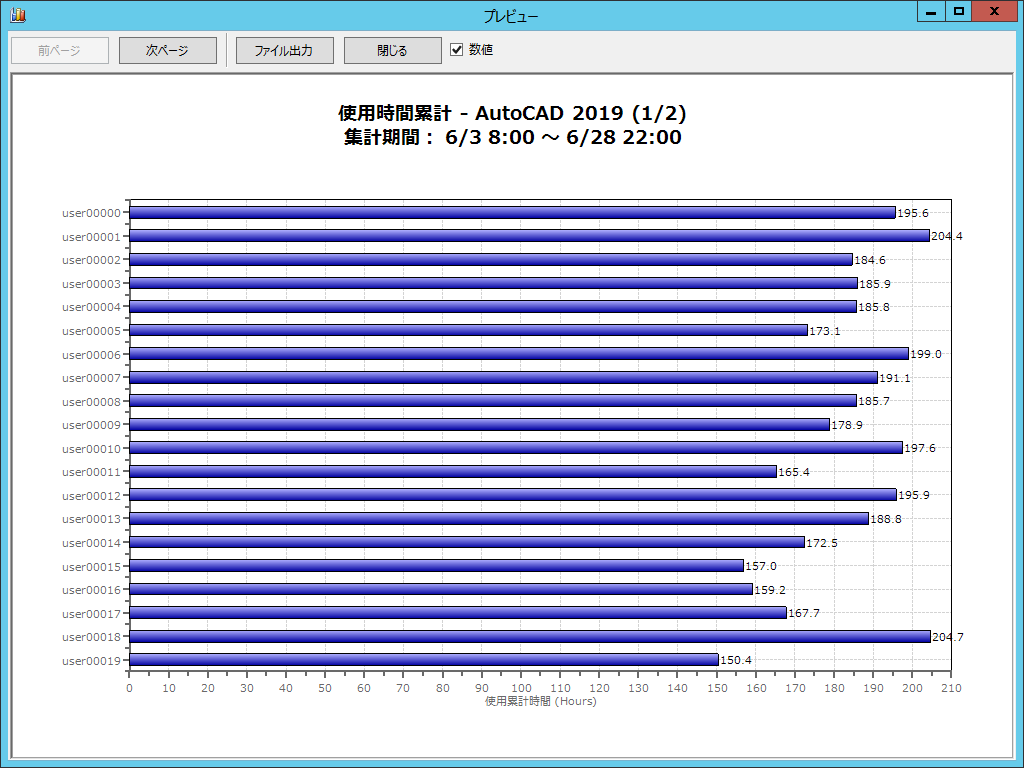Click the 50 tick label on x-axis
This screenshot has height=768, width=1024.
(325, 688)
